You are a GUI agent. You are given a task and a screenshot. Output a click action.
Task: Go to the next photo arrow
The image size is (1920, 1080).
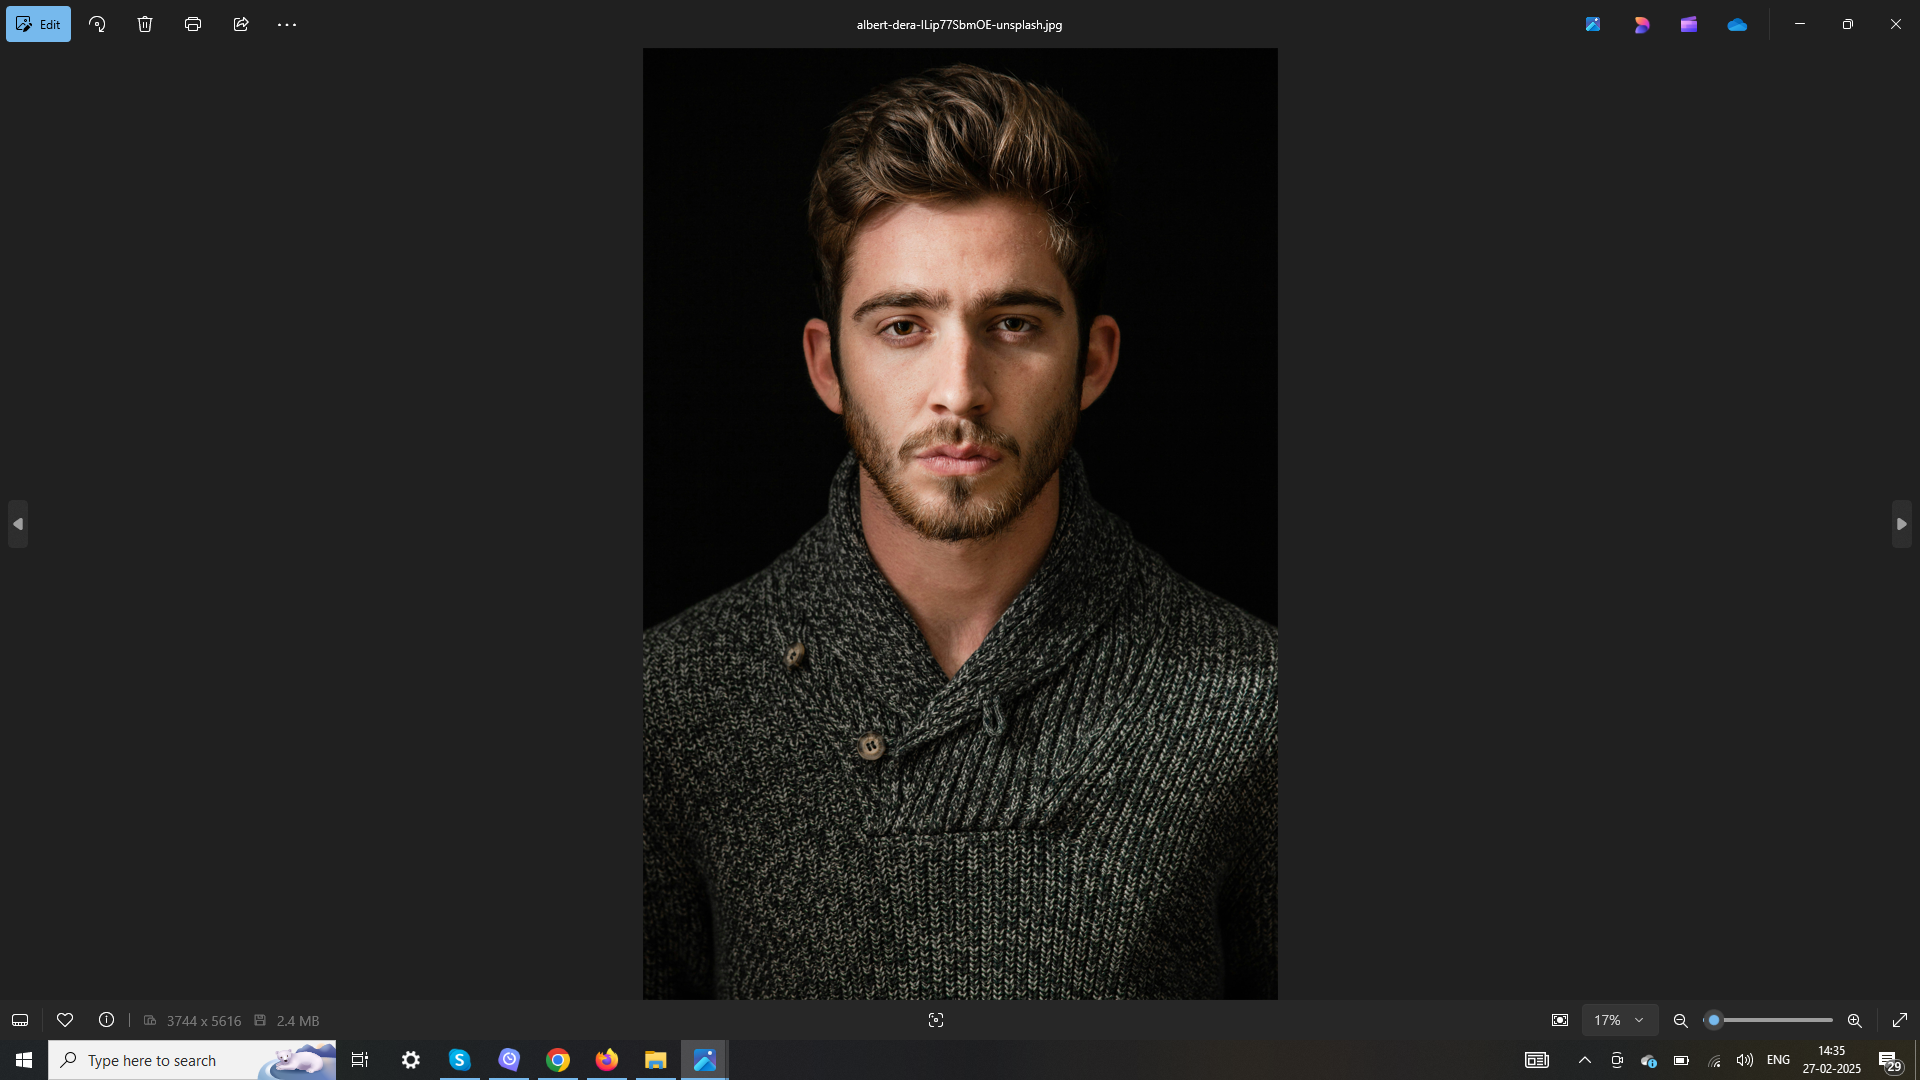[x=1901, y=524]
